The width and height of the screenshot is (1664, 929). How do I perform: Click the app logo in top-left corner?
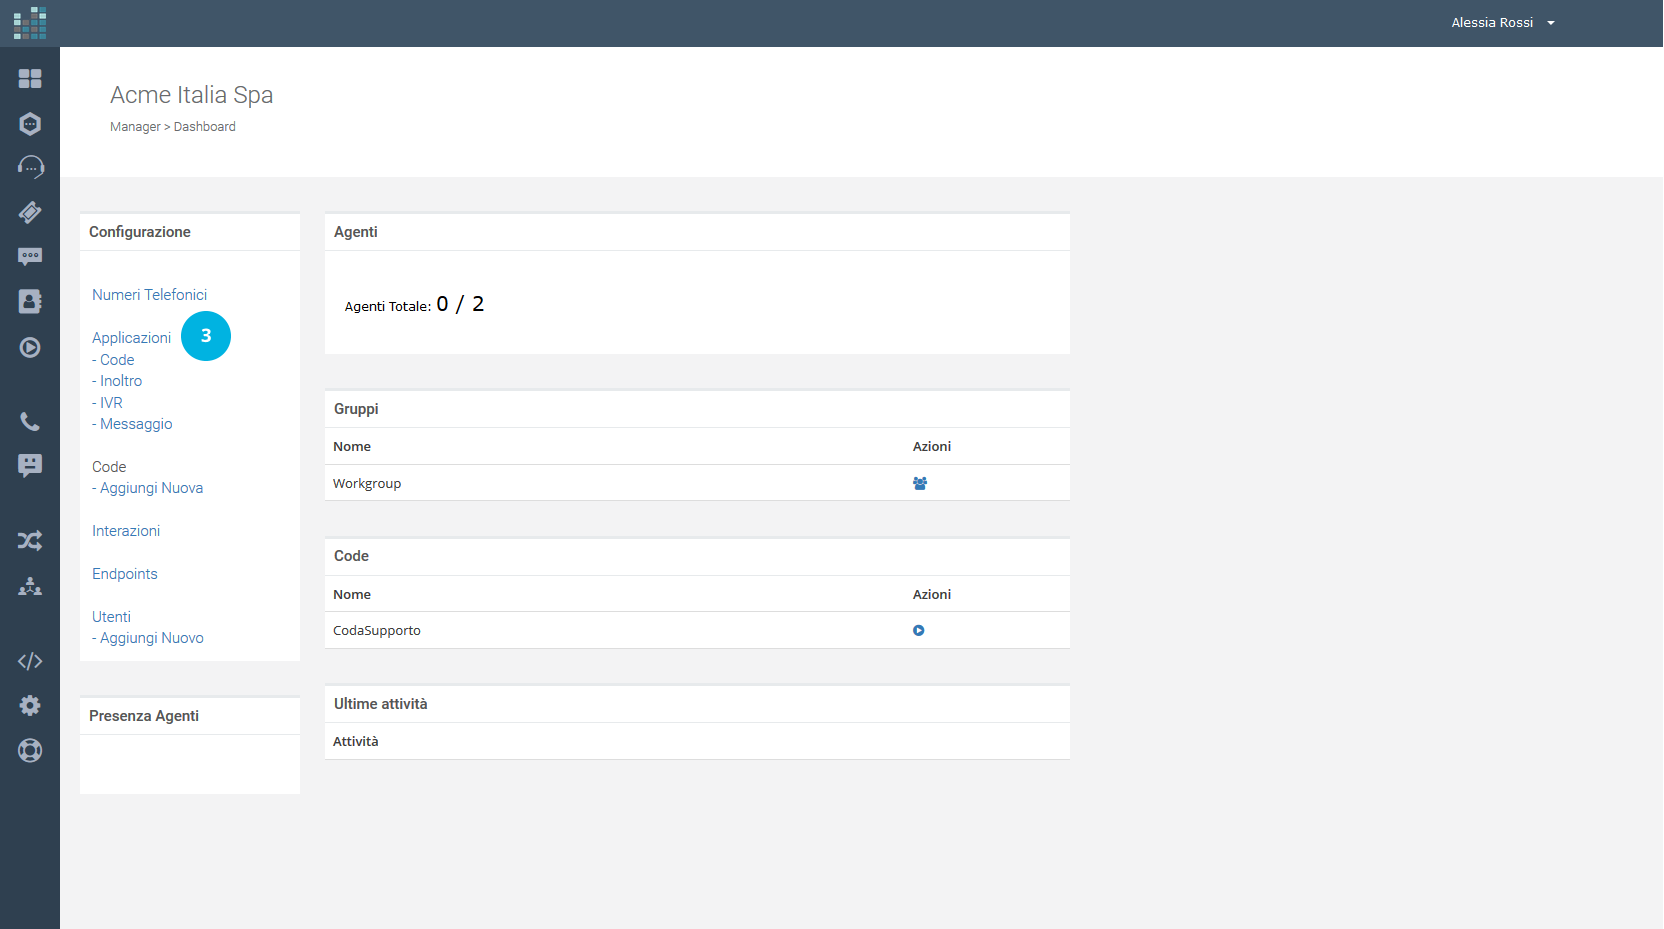[30, 23]
